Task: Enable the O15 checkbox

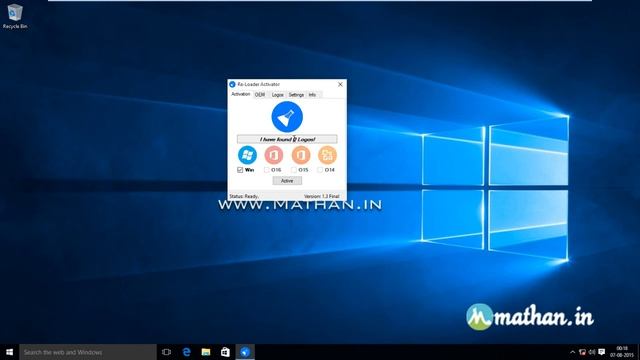Action: pyautogui.click(x=293, y=170)
